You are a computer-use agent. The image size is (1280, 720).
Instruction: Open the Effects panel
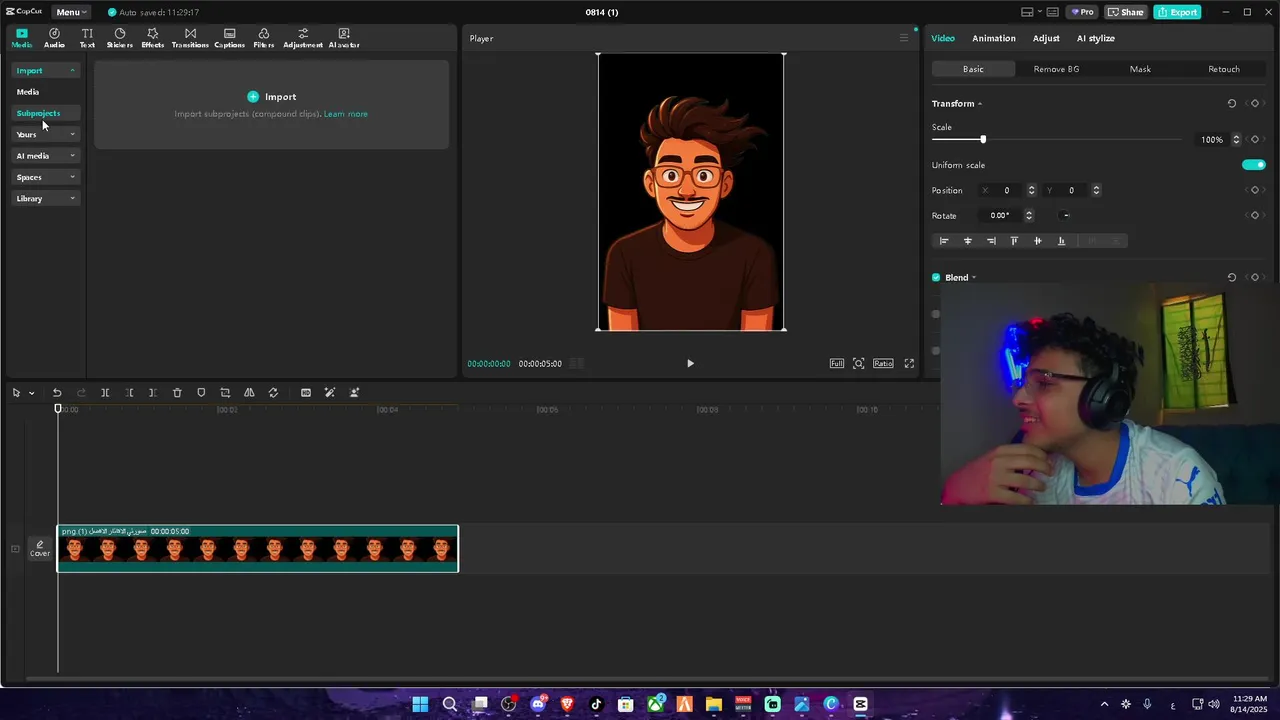coord(152,38)
